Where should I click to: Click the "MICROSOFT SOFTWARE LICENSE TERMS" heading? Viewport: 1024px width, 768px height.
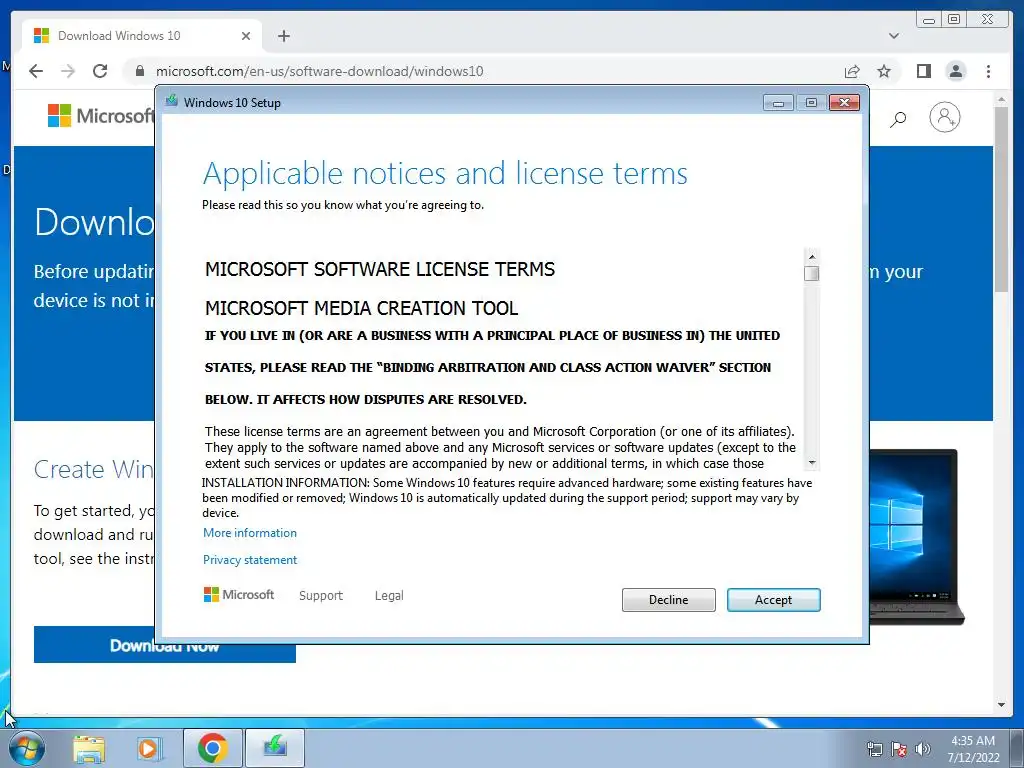click(380, 269)
